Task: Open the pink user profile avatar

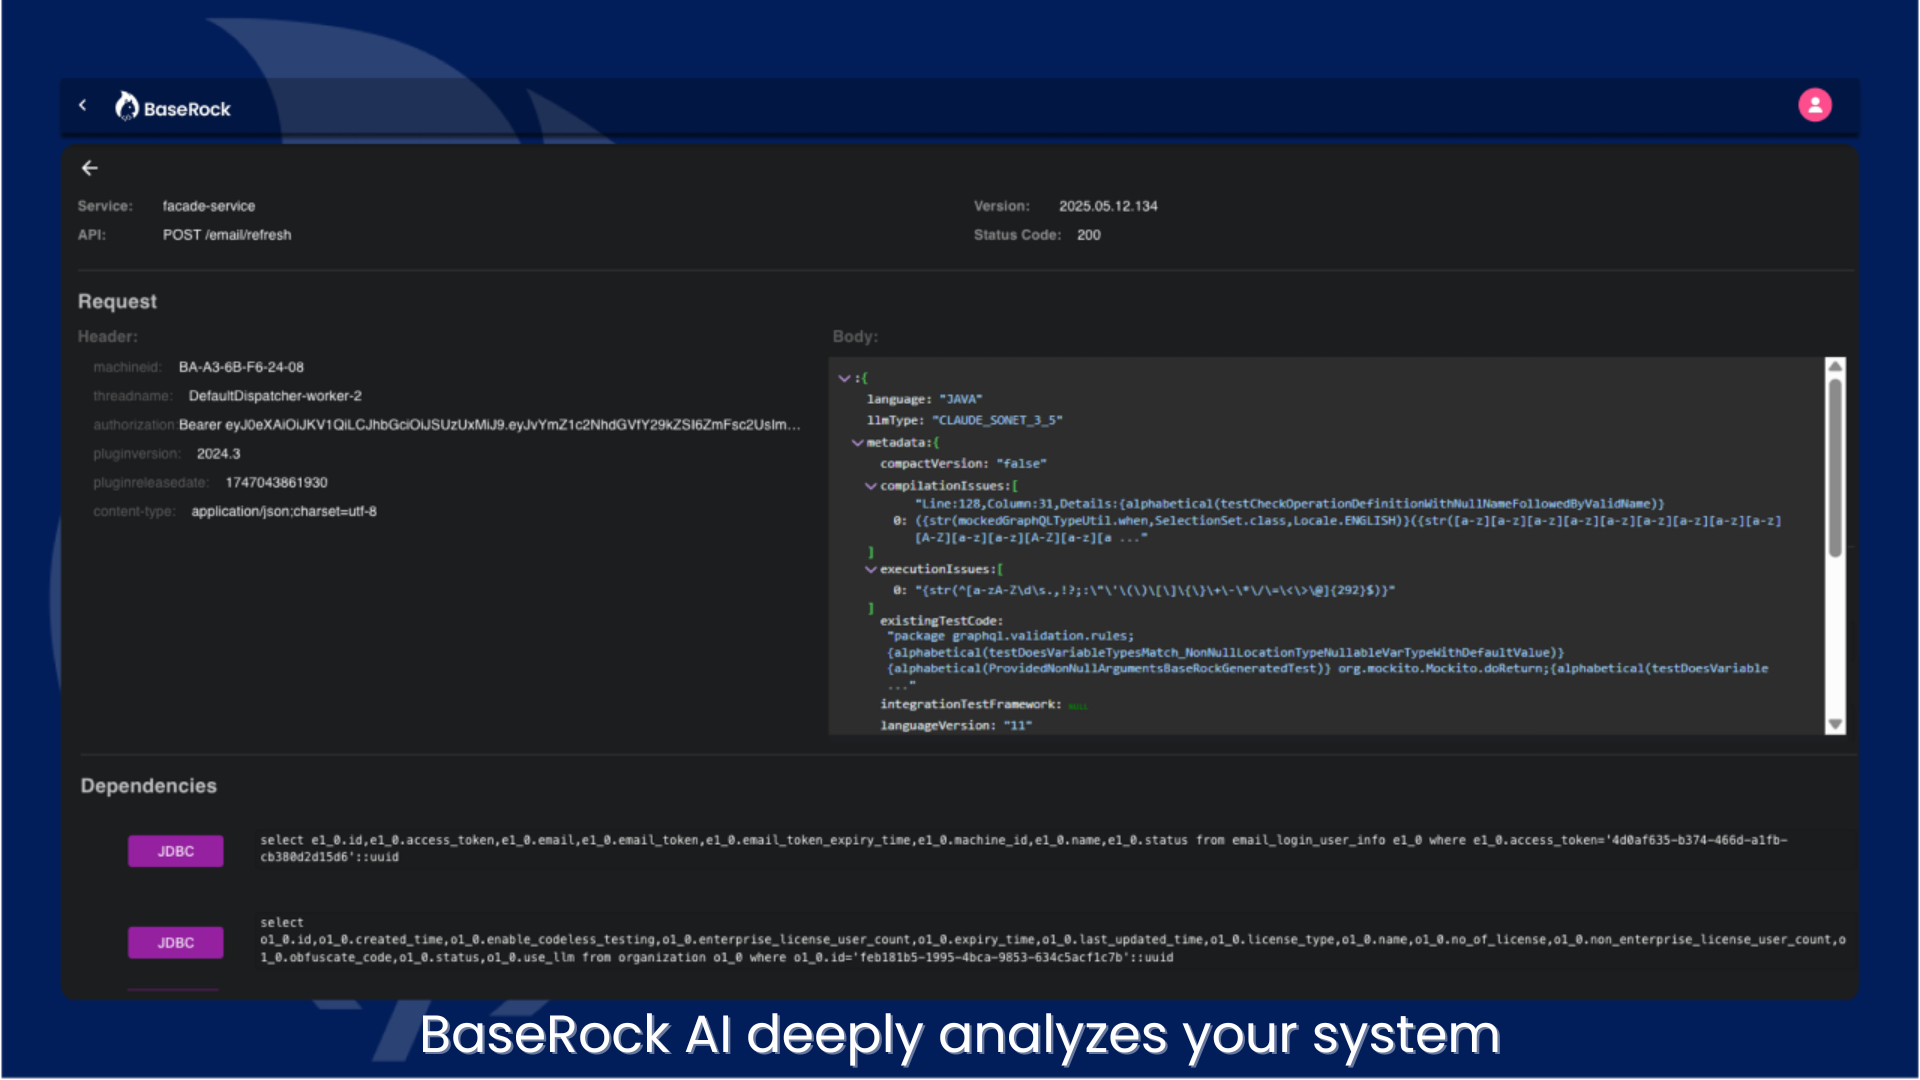Action: (x=1814, y=105)
